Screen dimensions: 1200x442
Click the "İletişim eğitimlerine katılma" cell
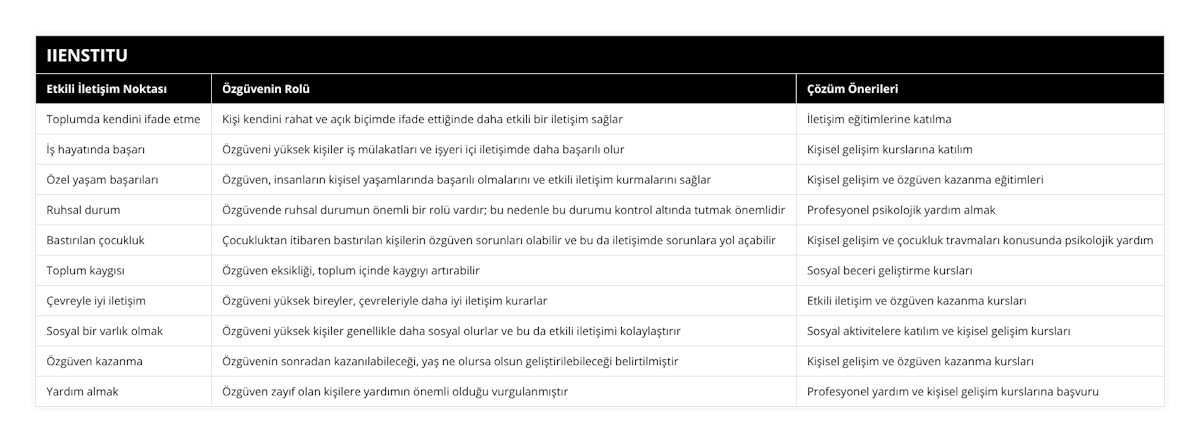click(879, 119)
